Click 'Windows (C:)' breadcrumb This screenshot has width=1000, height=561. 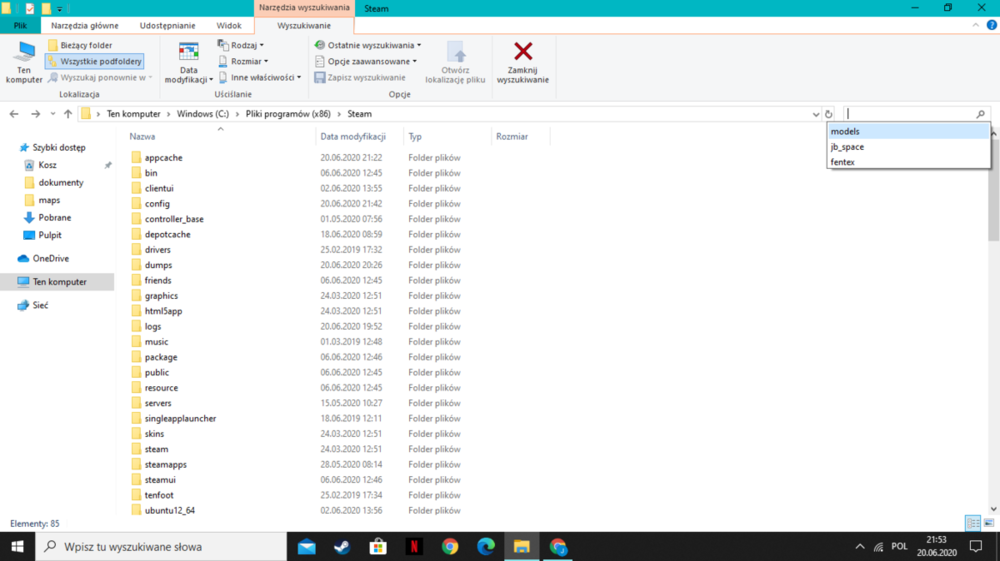click(203, 114)
